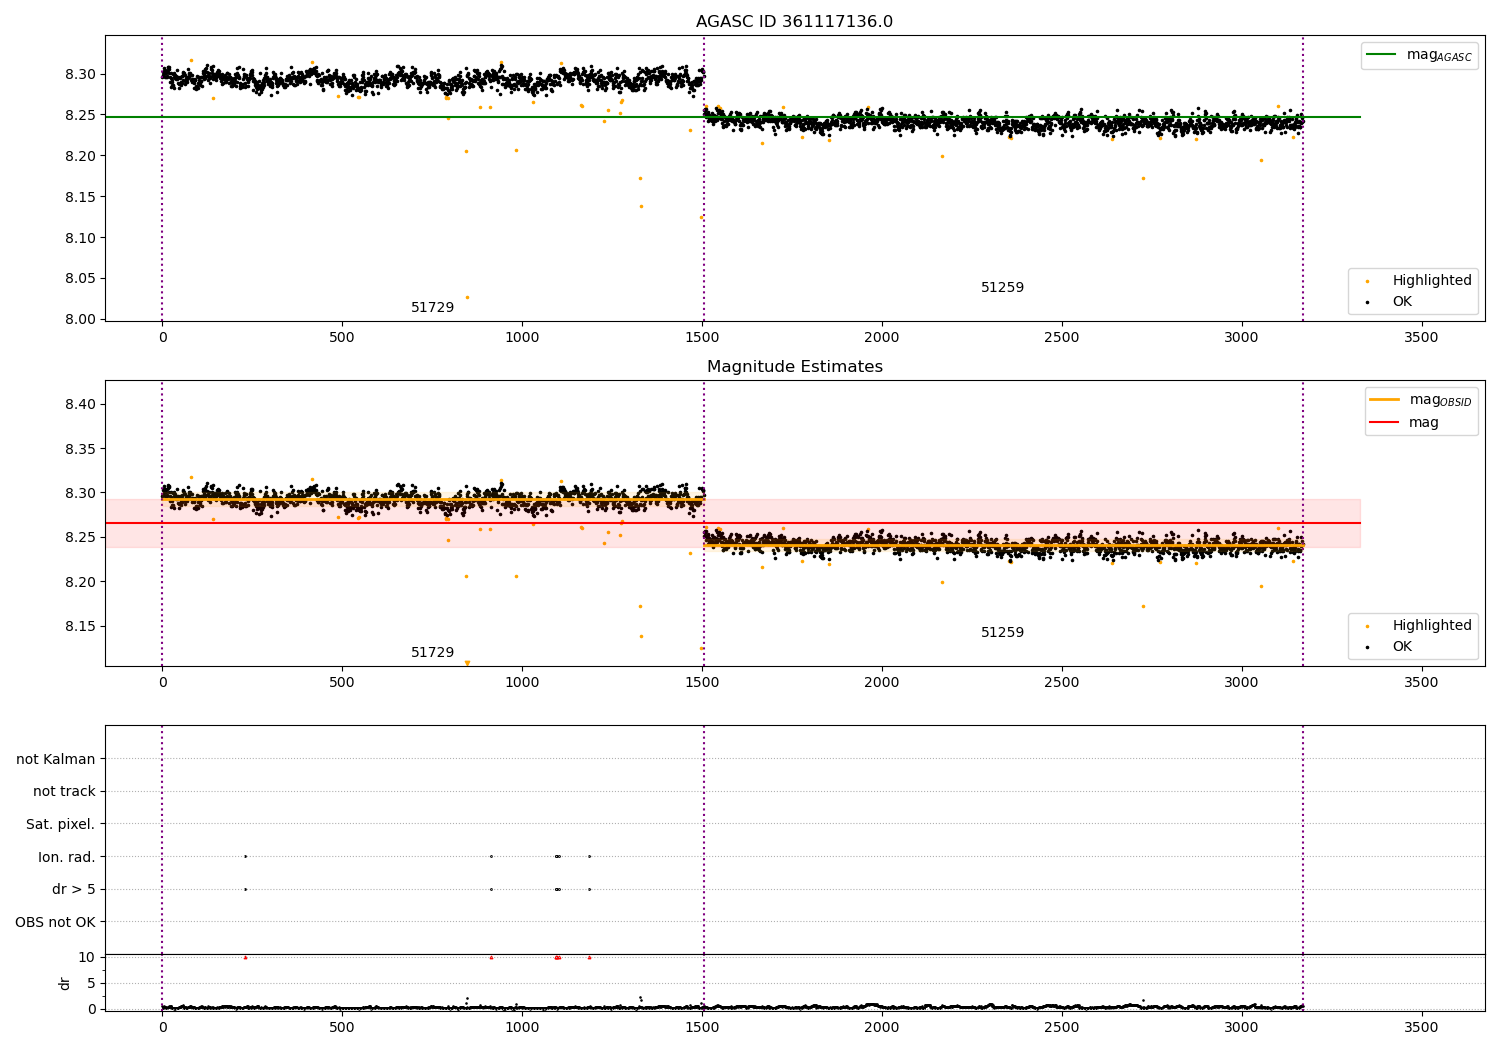Click the '51729' label in Magnitude Estimates plot

tap(432, 652)
